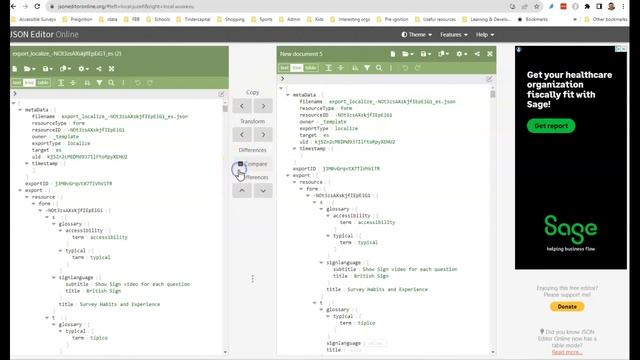
Task: Copy right document to left
Action: tap(242, 106)
